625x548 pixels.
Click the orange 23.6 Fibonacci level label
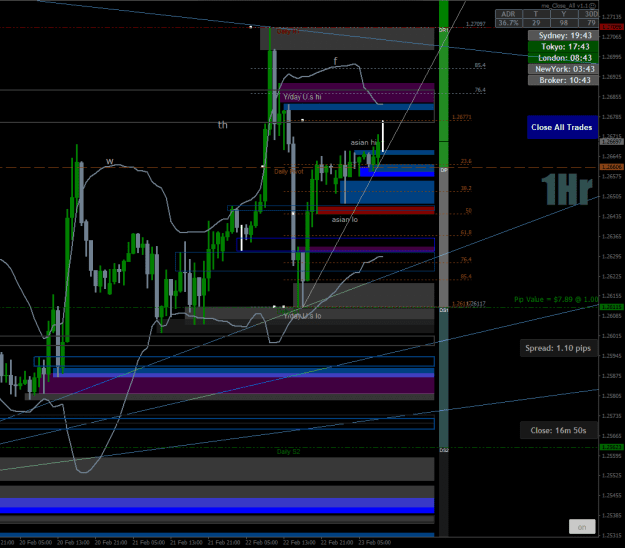pos(466,161)
